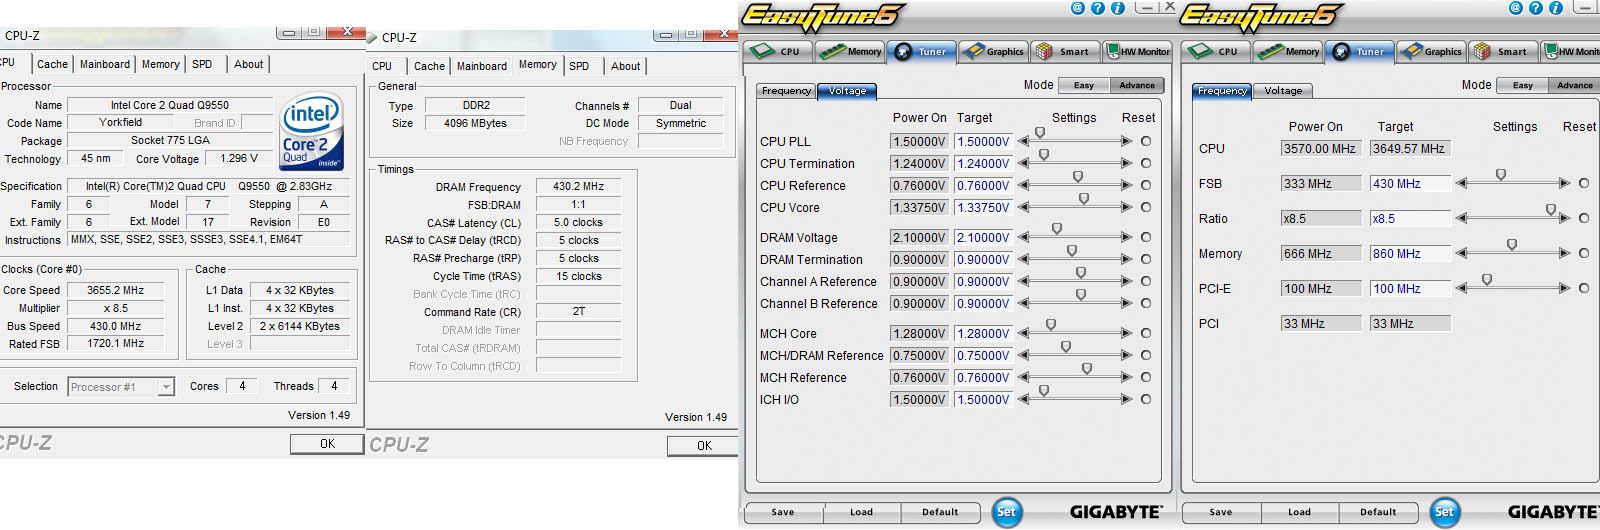The height and width of the screenshot is (530, 1600).
Task: Open the @ online icon in left EasyTune6 window
Action: (1077, 8)
